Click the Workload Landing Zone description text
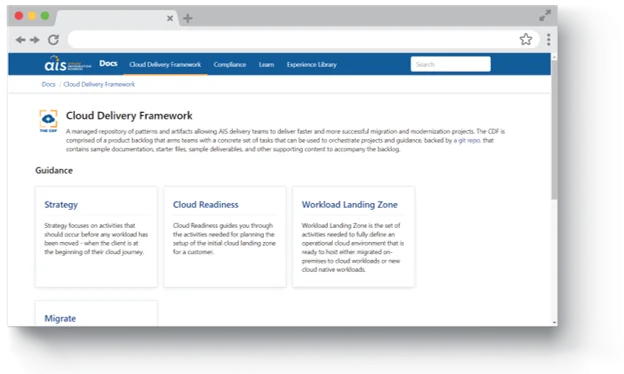This screenshot has height=374, width=624. [353, 247]
